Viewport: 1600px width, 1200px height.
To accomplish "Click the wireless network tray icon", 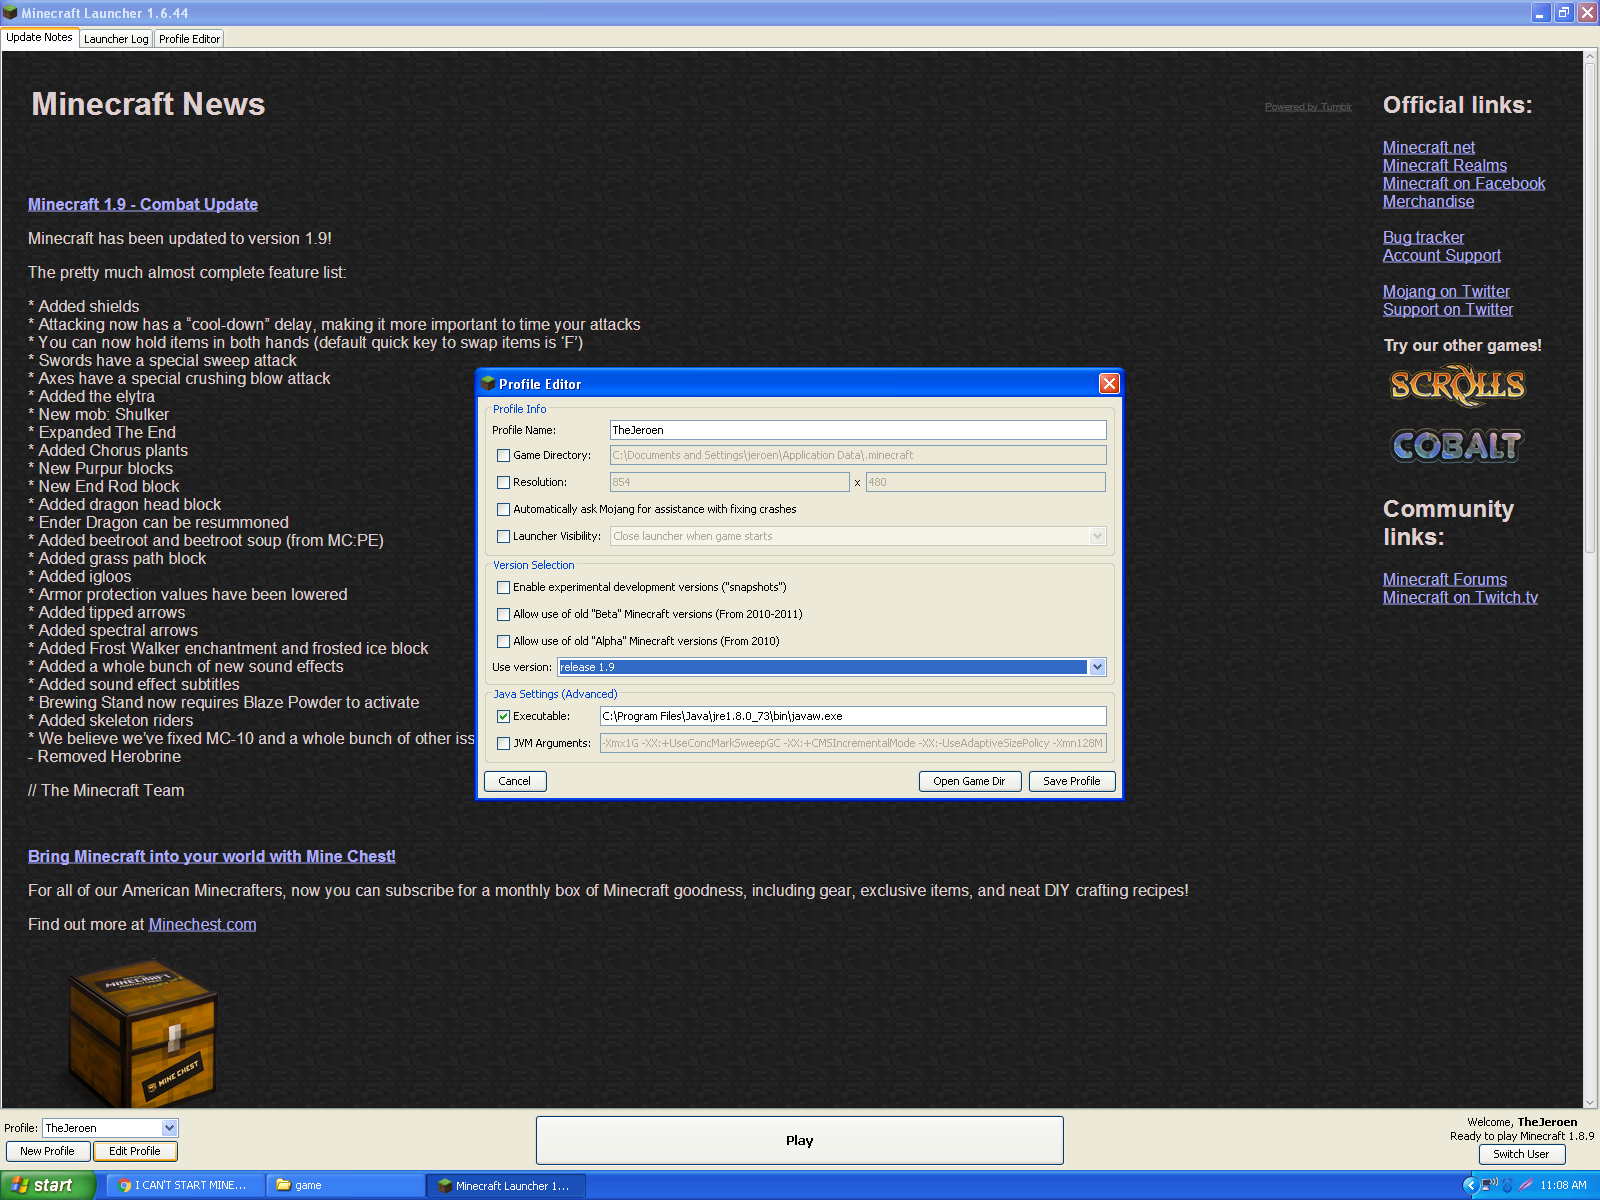I will [x=1489, y=1185].
